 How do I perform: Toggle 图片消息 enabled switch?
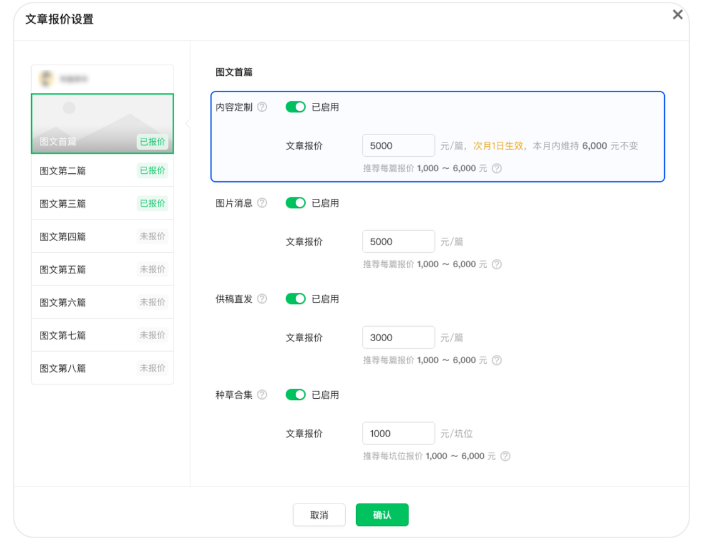click(296, 203)
